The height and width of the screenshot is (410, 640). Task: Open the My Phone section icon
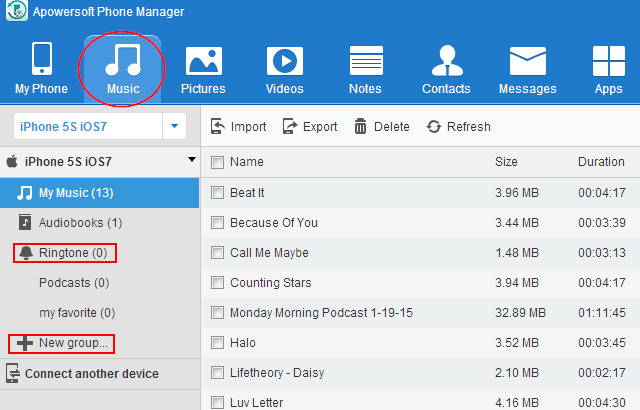(x=41, y=62)
